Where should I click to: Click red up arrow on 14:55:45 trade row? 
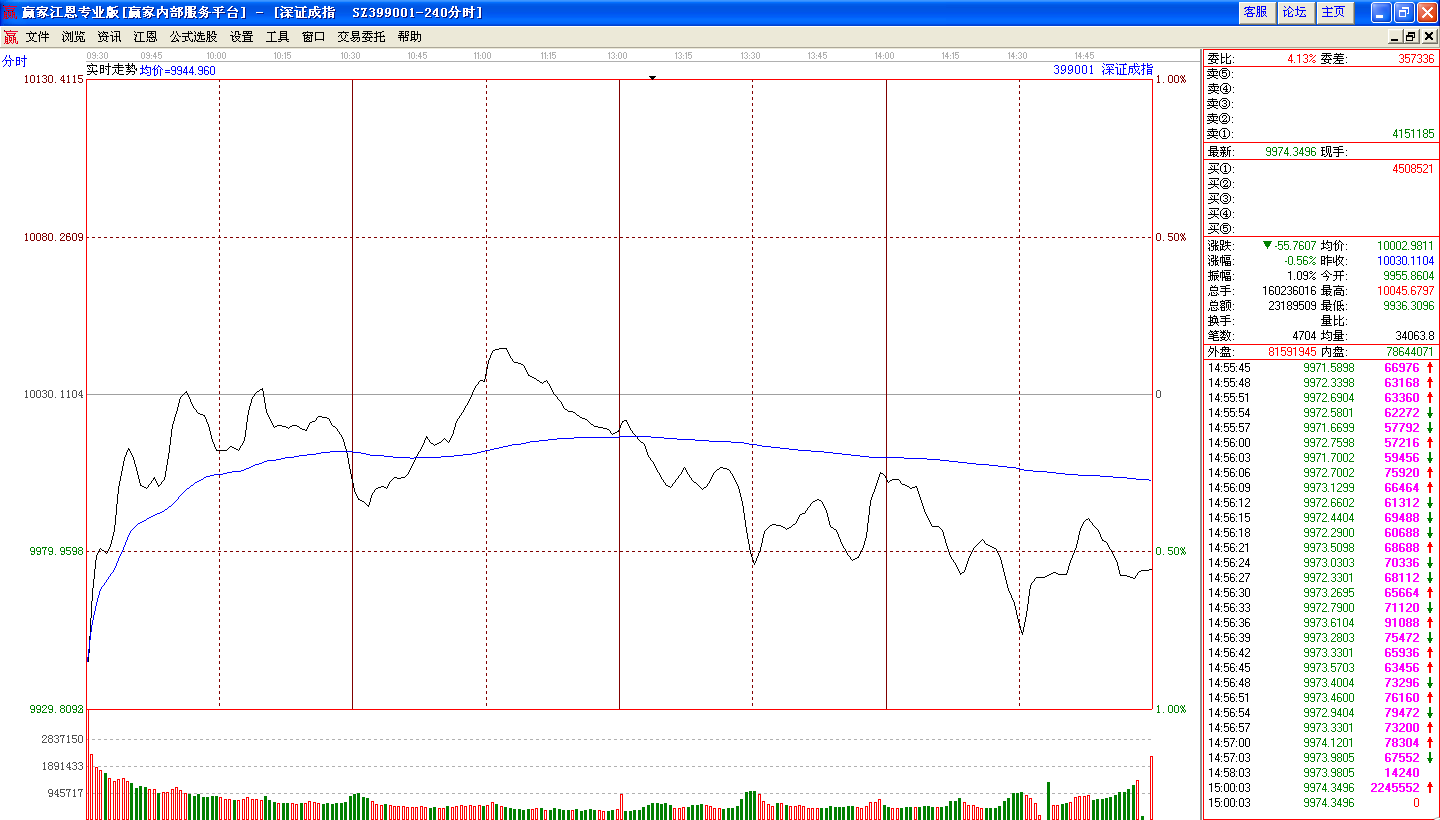tap(1430, 368)
